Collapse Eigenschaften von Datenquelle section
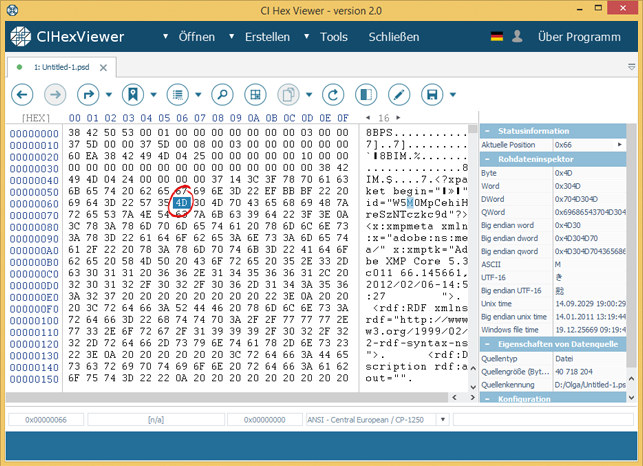Viewport: 643px width, 466px height. point(487,344)
